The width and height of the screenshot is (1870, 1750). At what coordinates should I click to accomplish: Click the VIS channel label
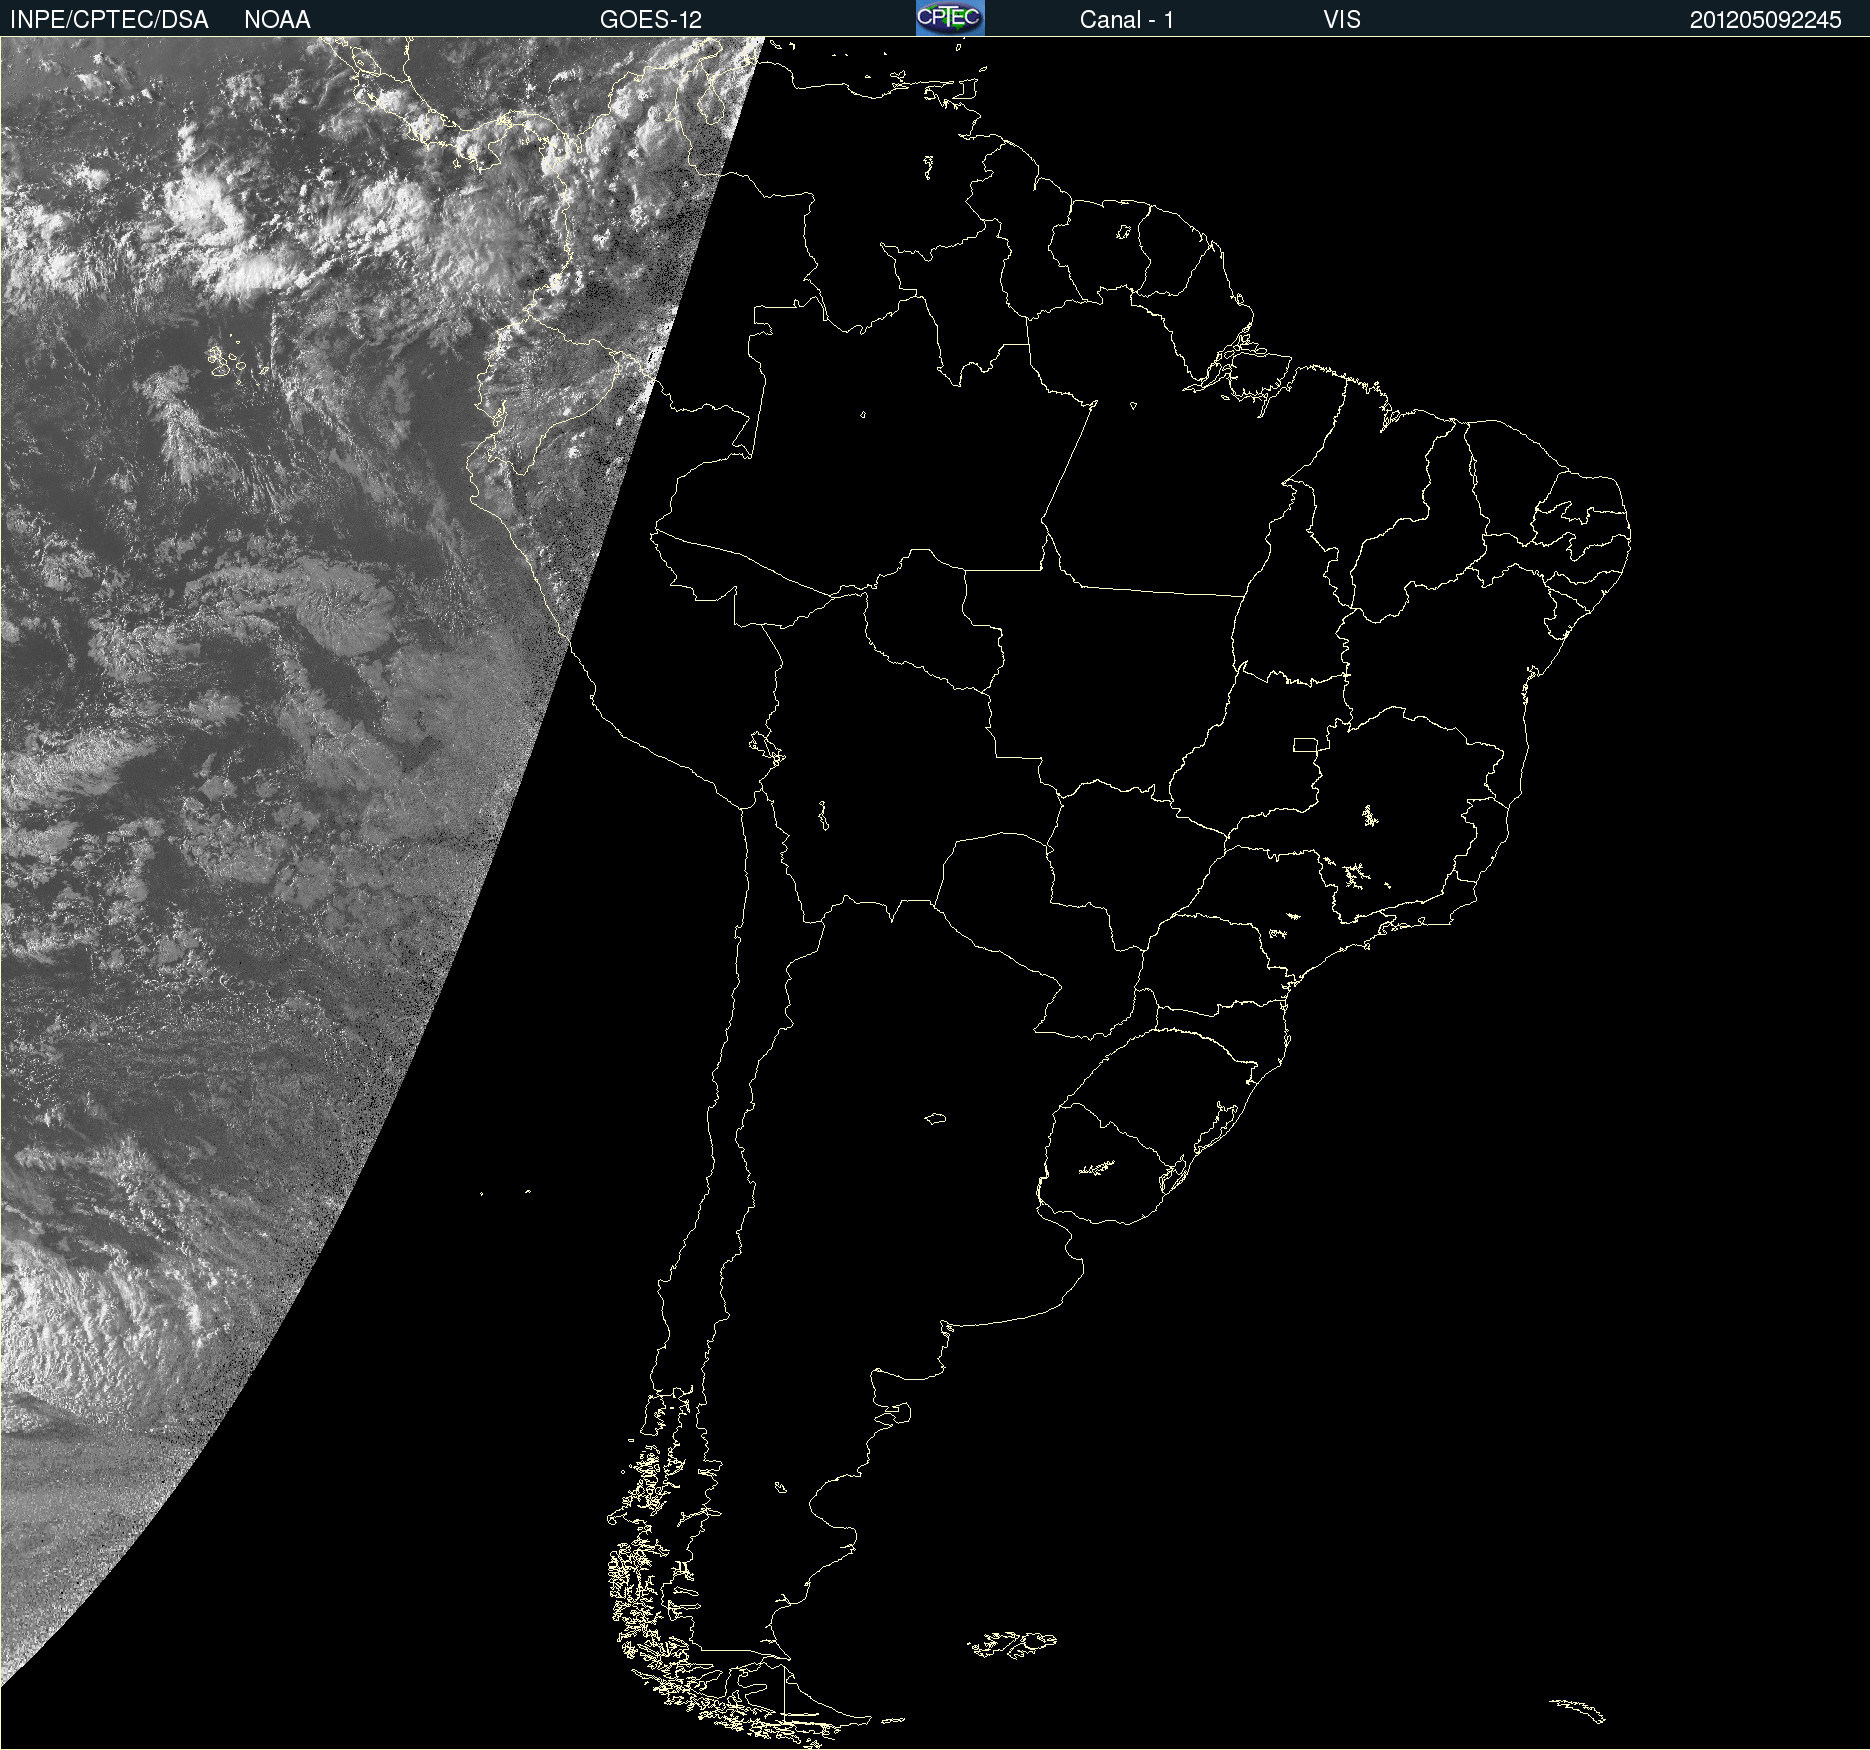[x=1342, y=20]
